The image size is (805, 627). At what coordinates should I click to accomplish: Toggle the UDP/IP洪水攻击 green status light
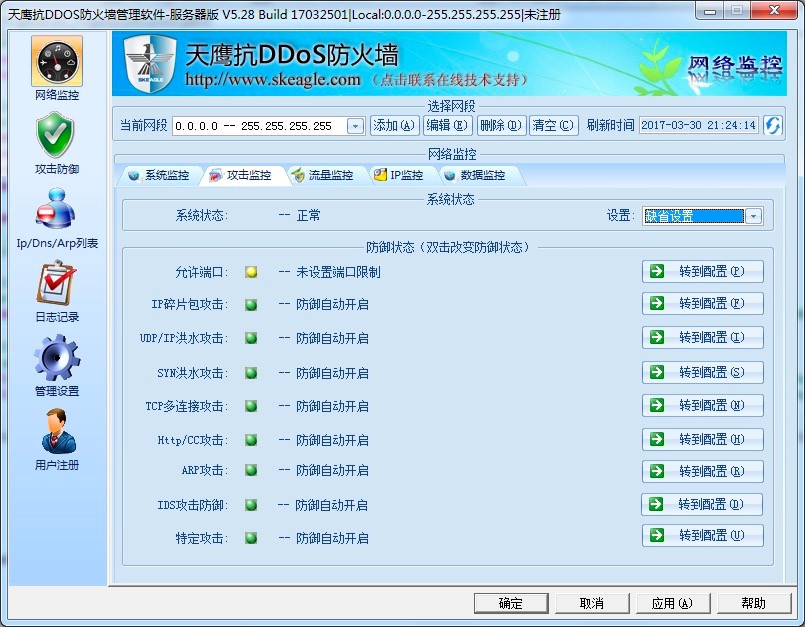pos(251,338)
